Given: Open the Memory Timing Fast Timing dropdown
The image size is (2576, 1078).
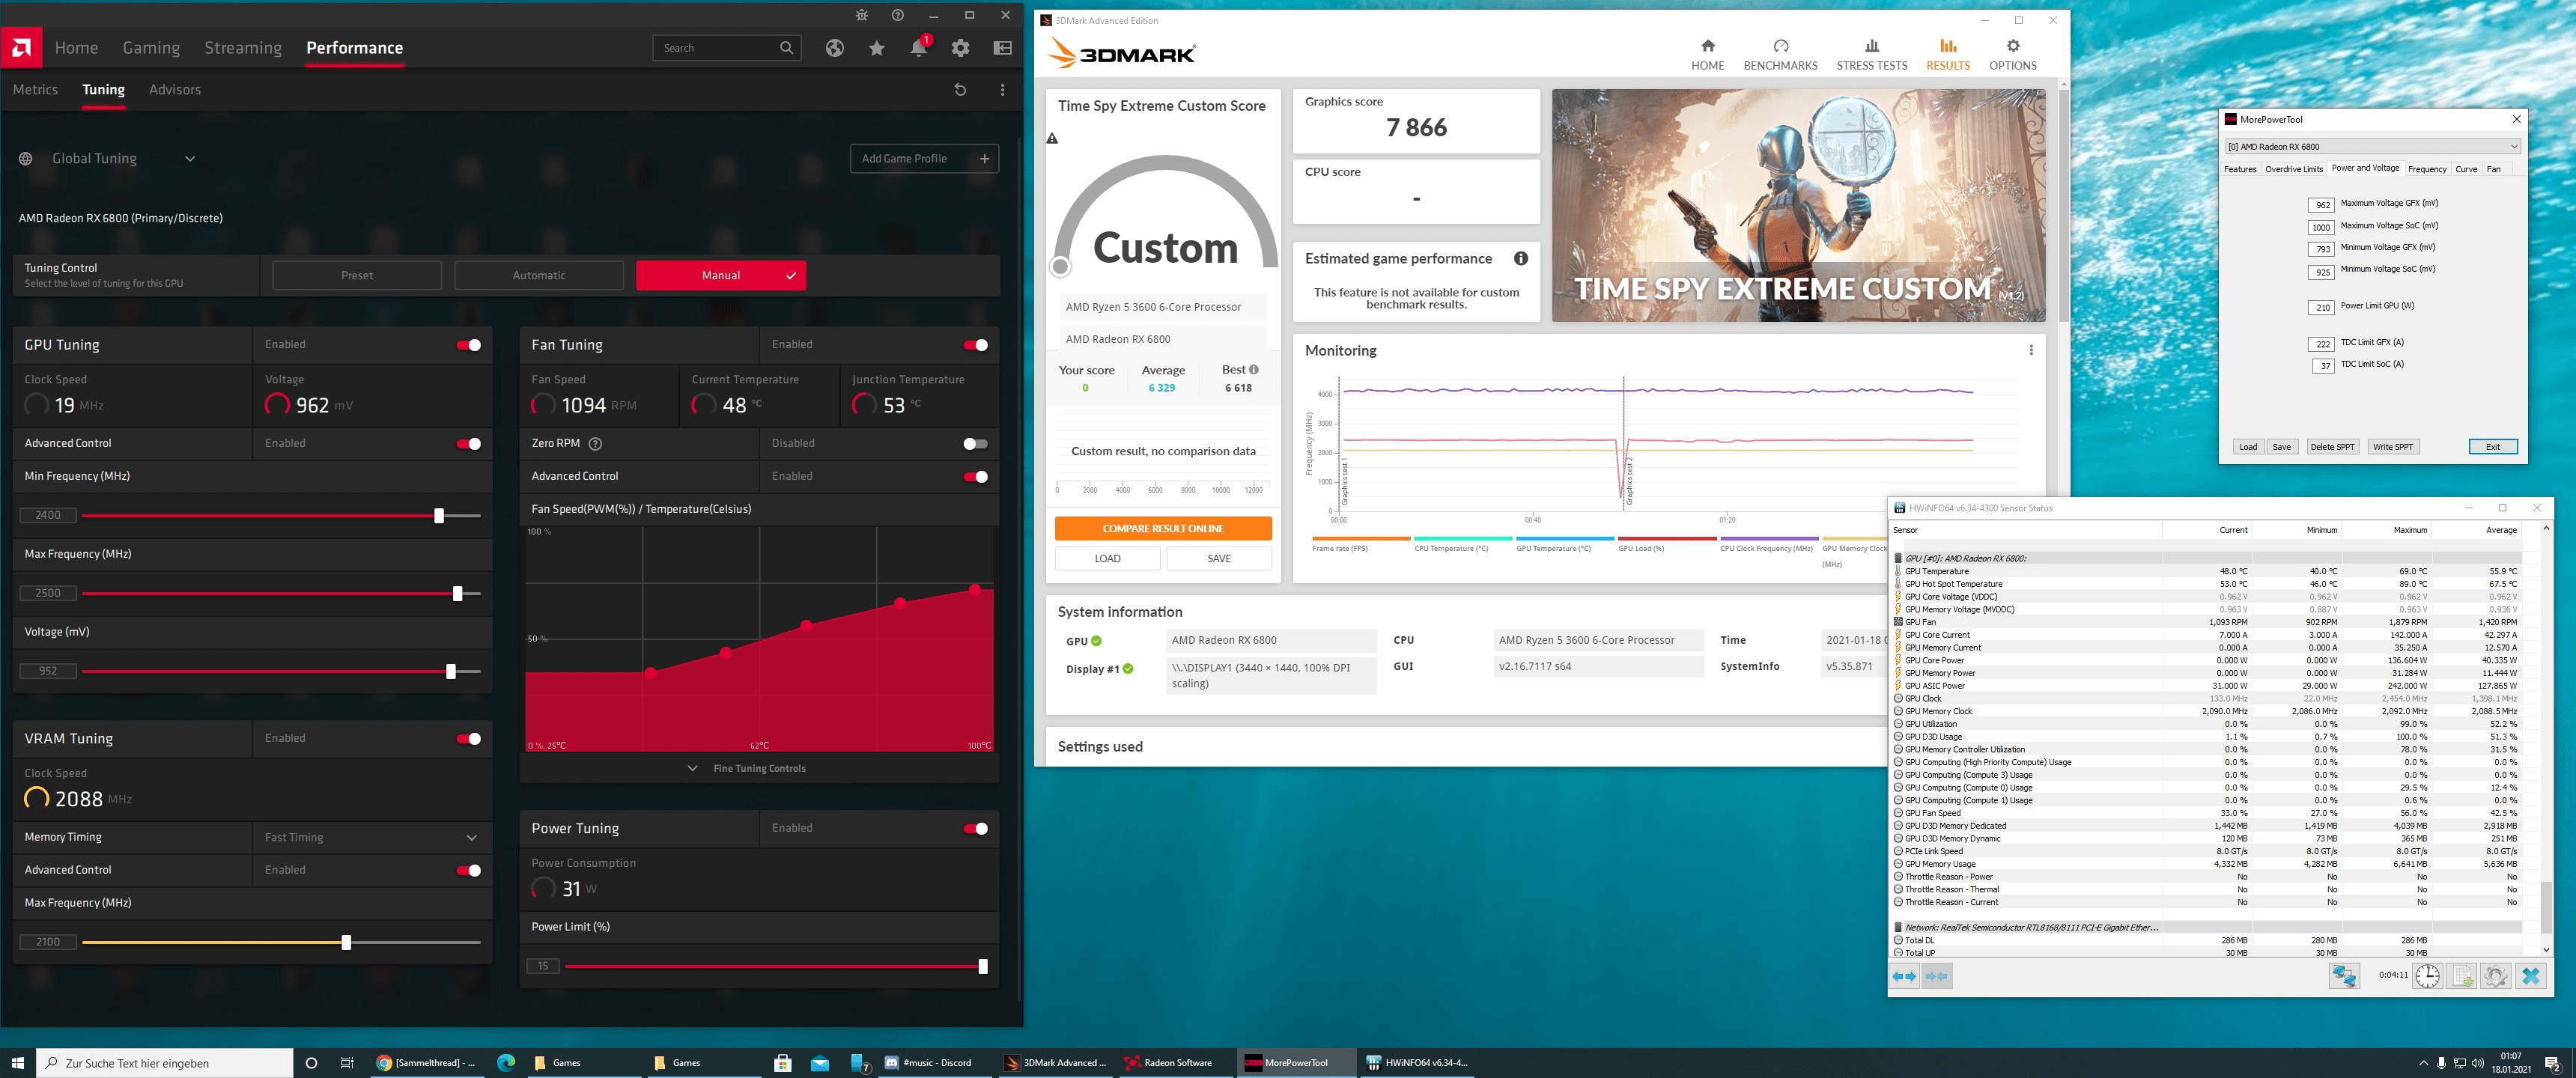Looking at the screenshot, I should click(371, 838).
